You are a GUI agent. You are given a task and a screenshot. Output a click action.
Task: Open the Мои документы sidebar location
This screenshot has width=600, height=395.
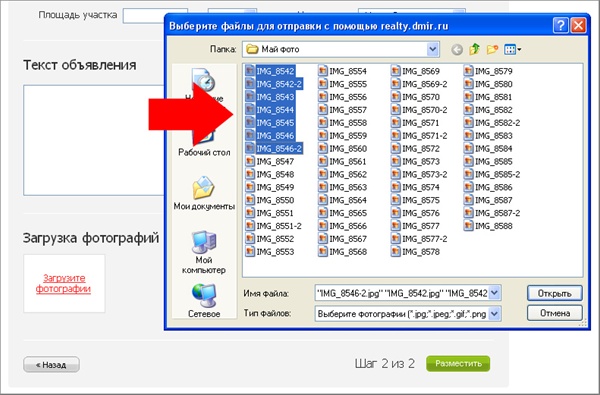[204, 194]
